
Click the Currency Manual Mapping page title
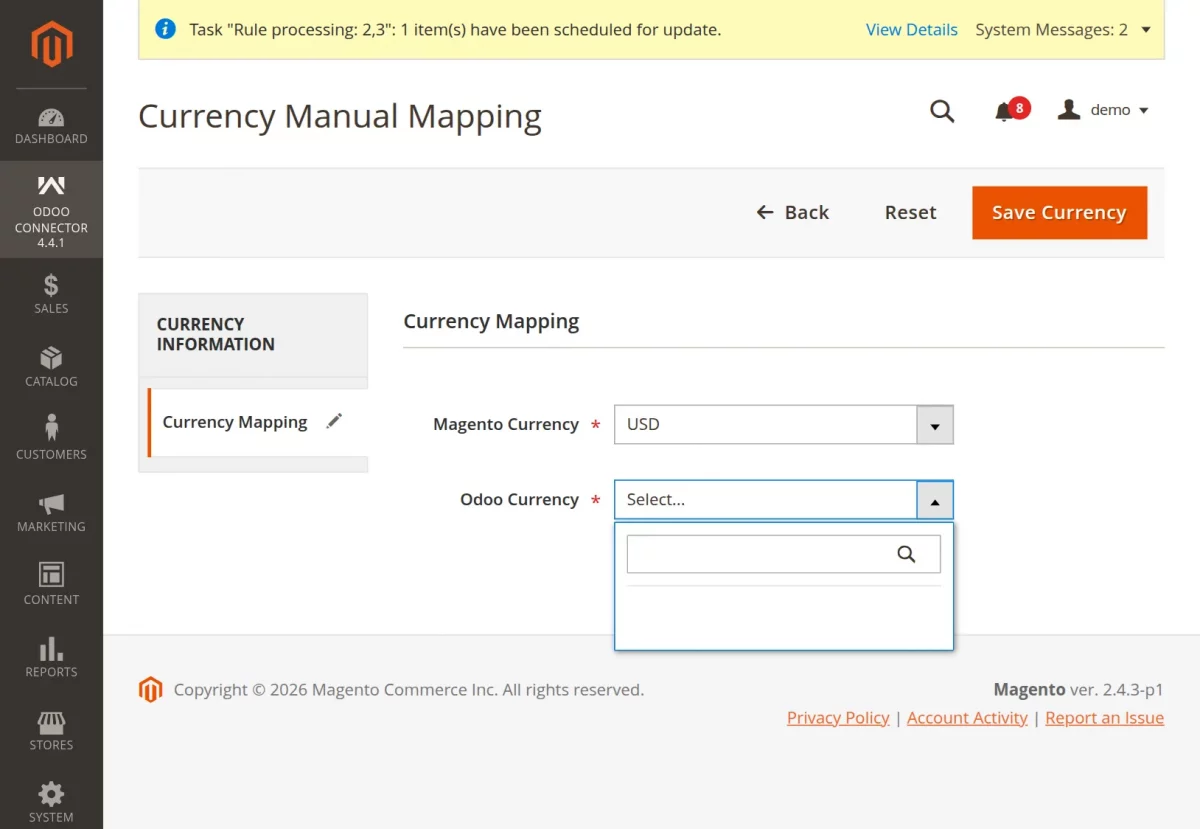(340, 116)
